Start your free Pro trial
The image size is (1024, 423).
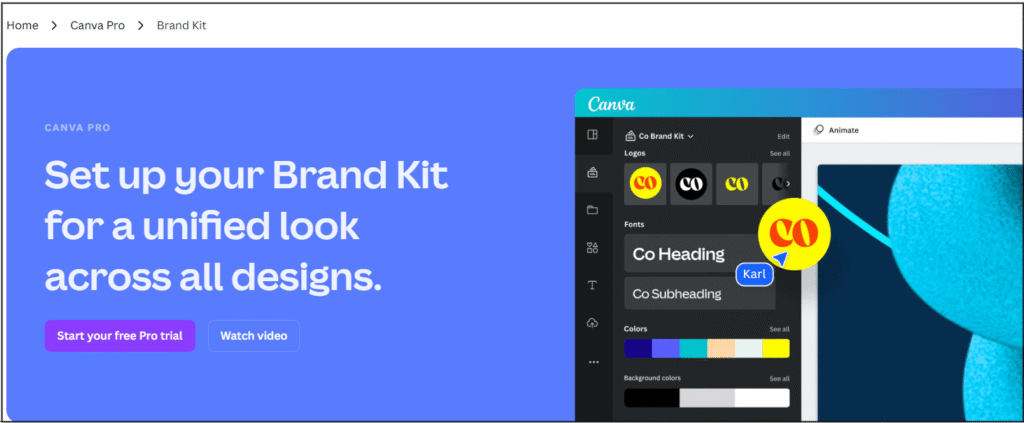coord(120,336)
